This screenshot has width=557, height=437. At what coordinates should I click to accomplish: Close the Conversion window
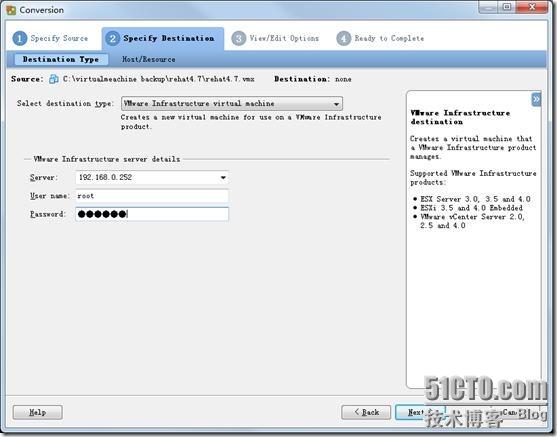click(x=532, y=7)
